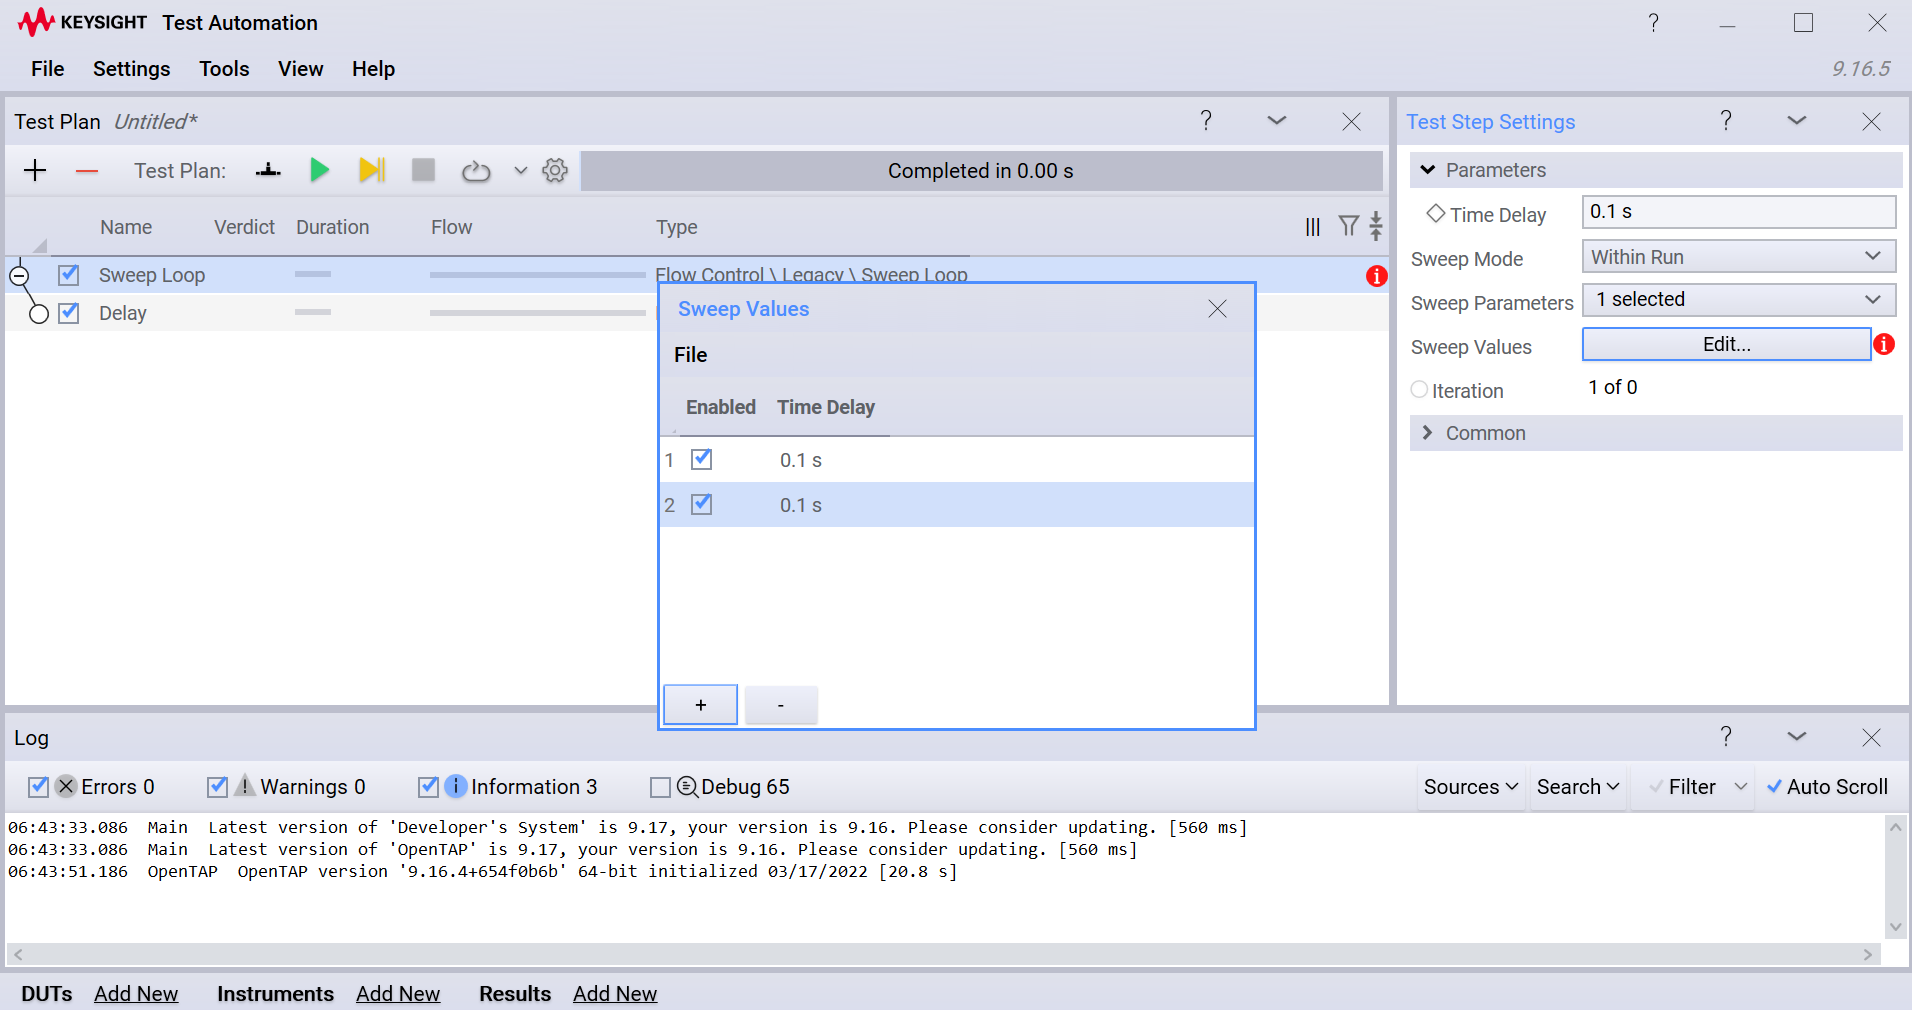Click the Time Delay input field
Viewport: 1912px width, 1010px height.
pyautogui.click(x=1738, y=212)
